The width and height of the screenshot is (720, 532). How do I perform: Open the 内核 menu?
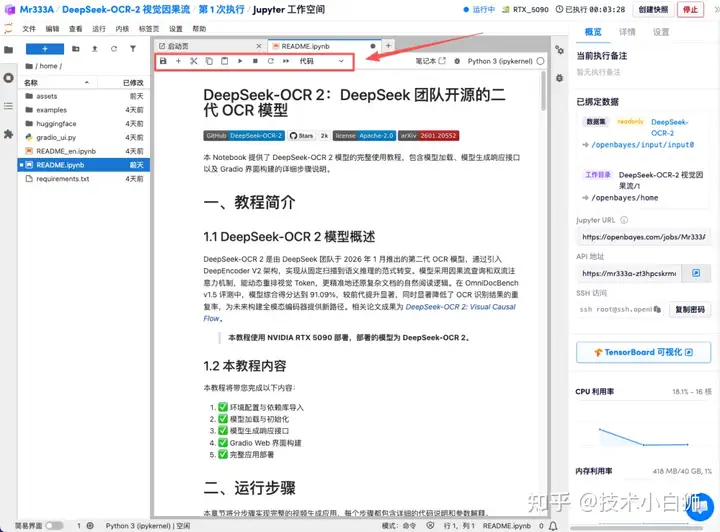pos(122,29)
